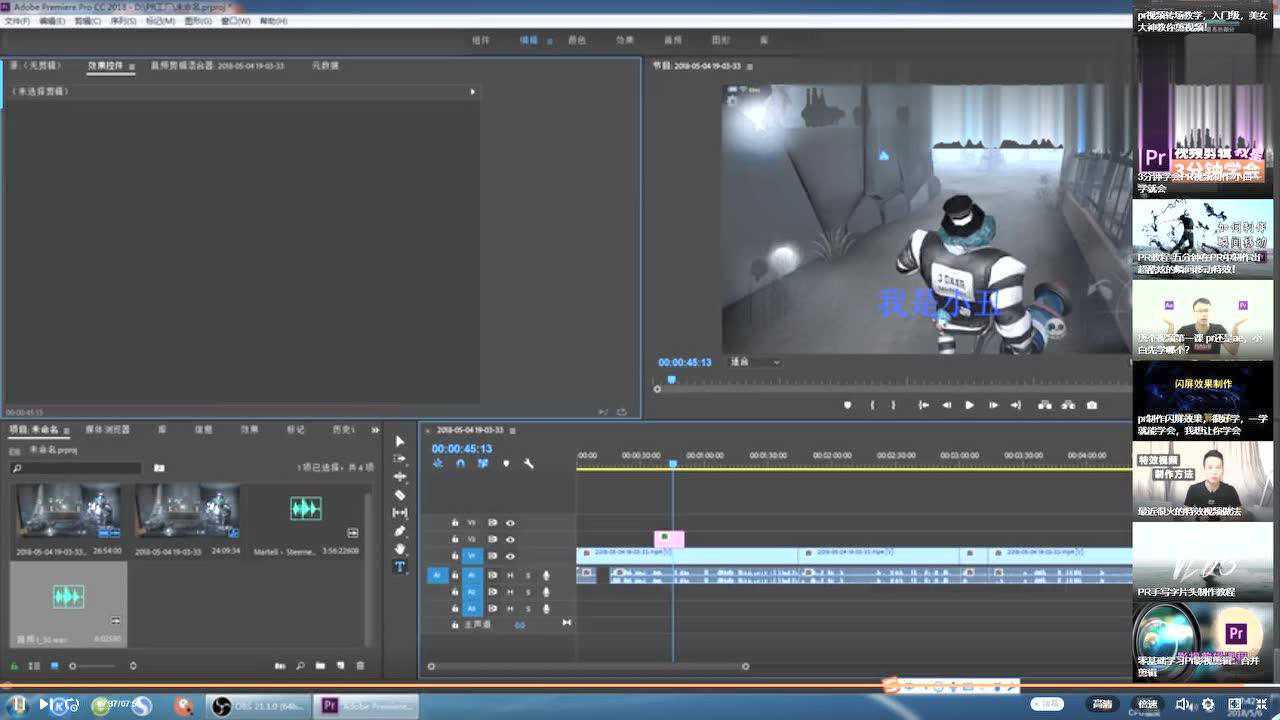Switch project panel to list view
Viewport: 1280px width, 720px height.
point(35,666)
